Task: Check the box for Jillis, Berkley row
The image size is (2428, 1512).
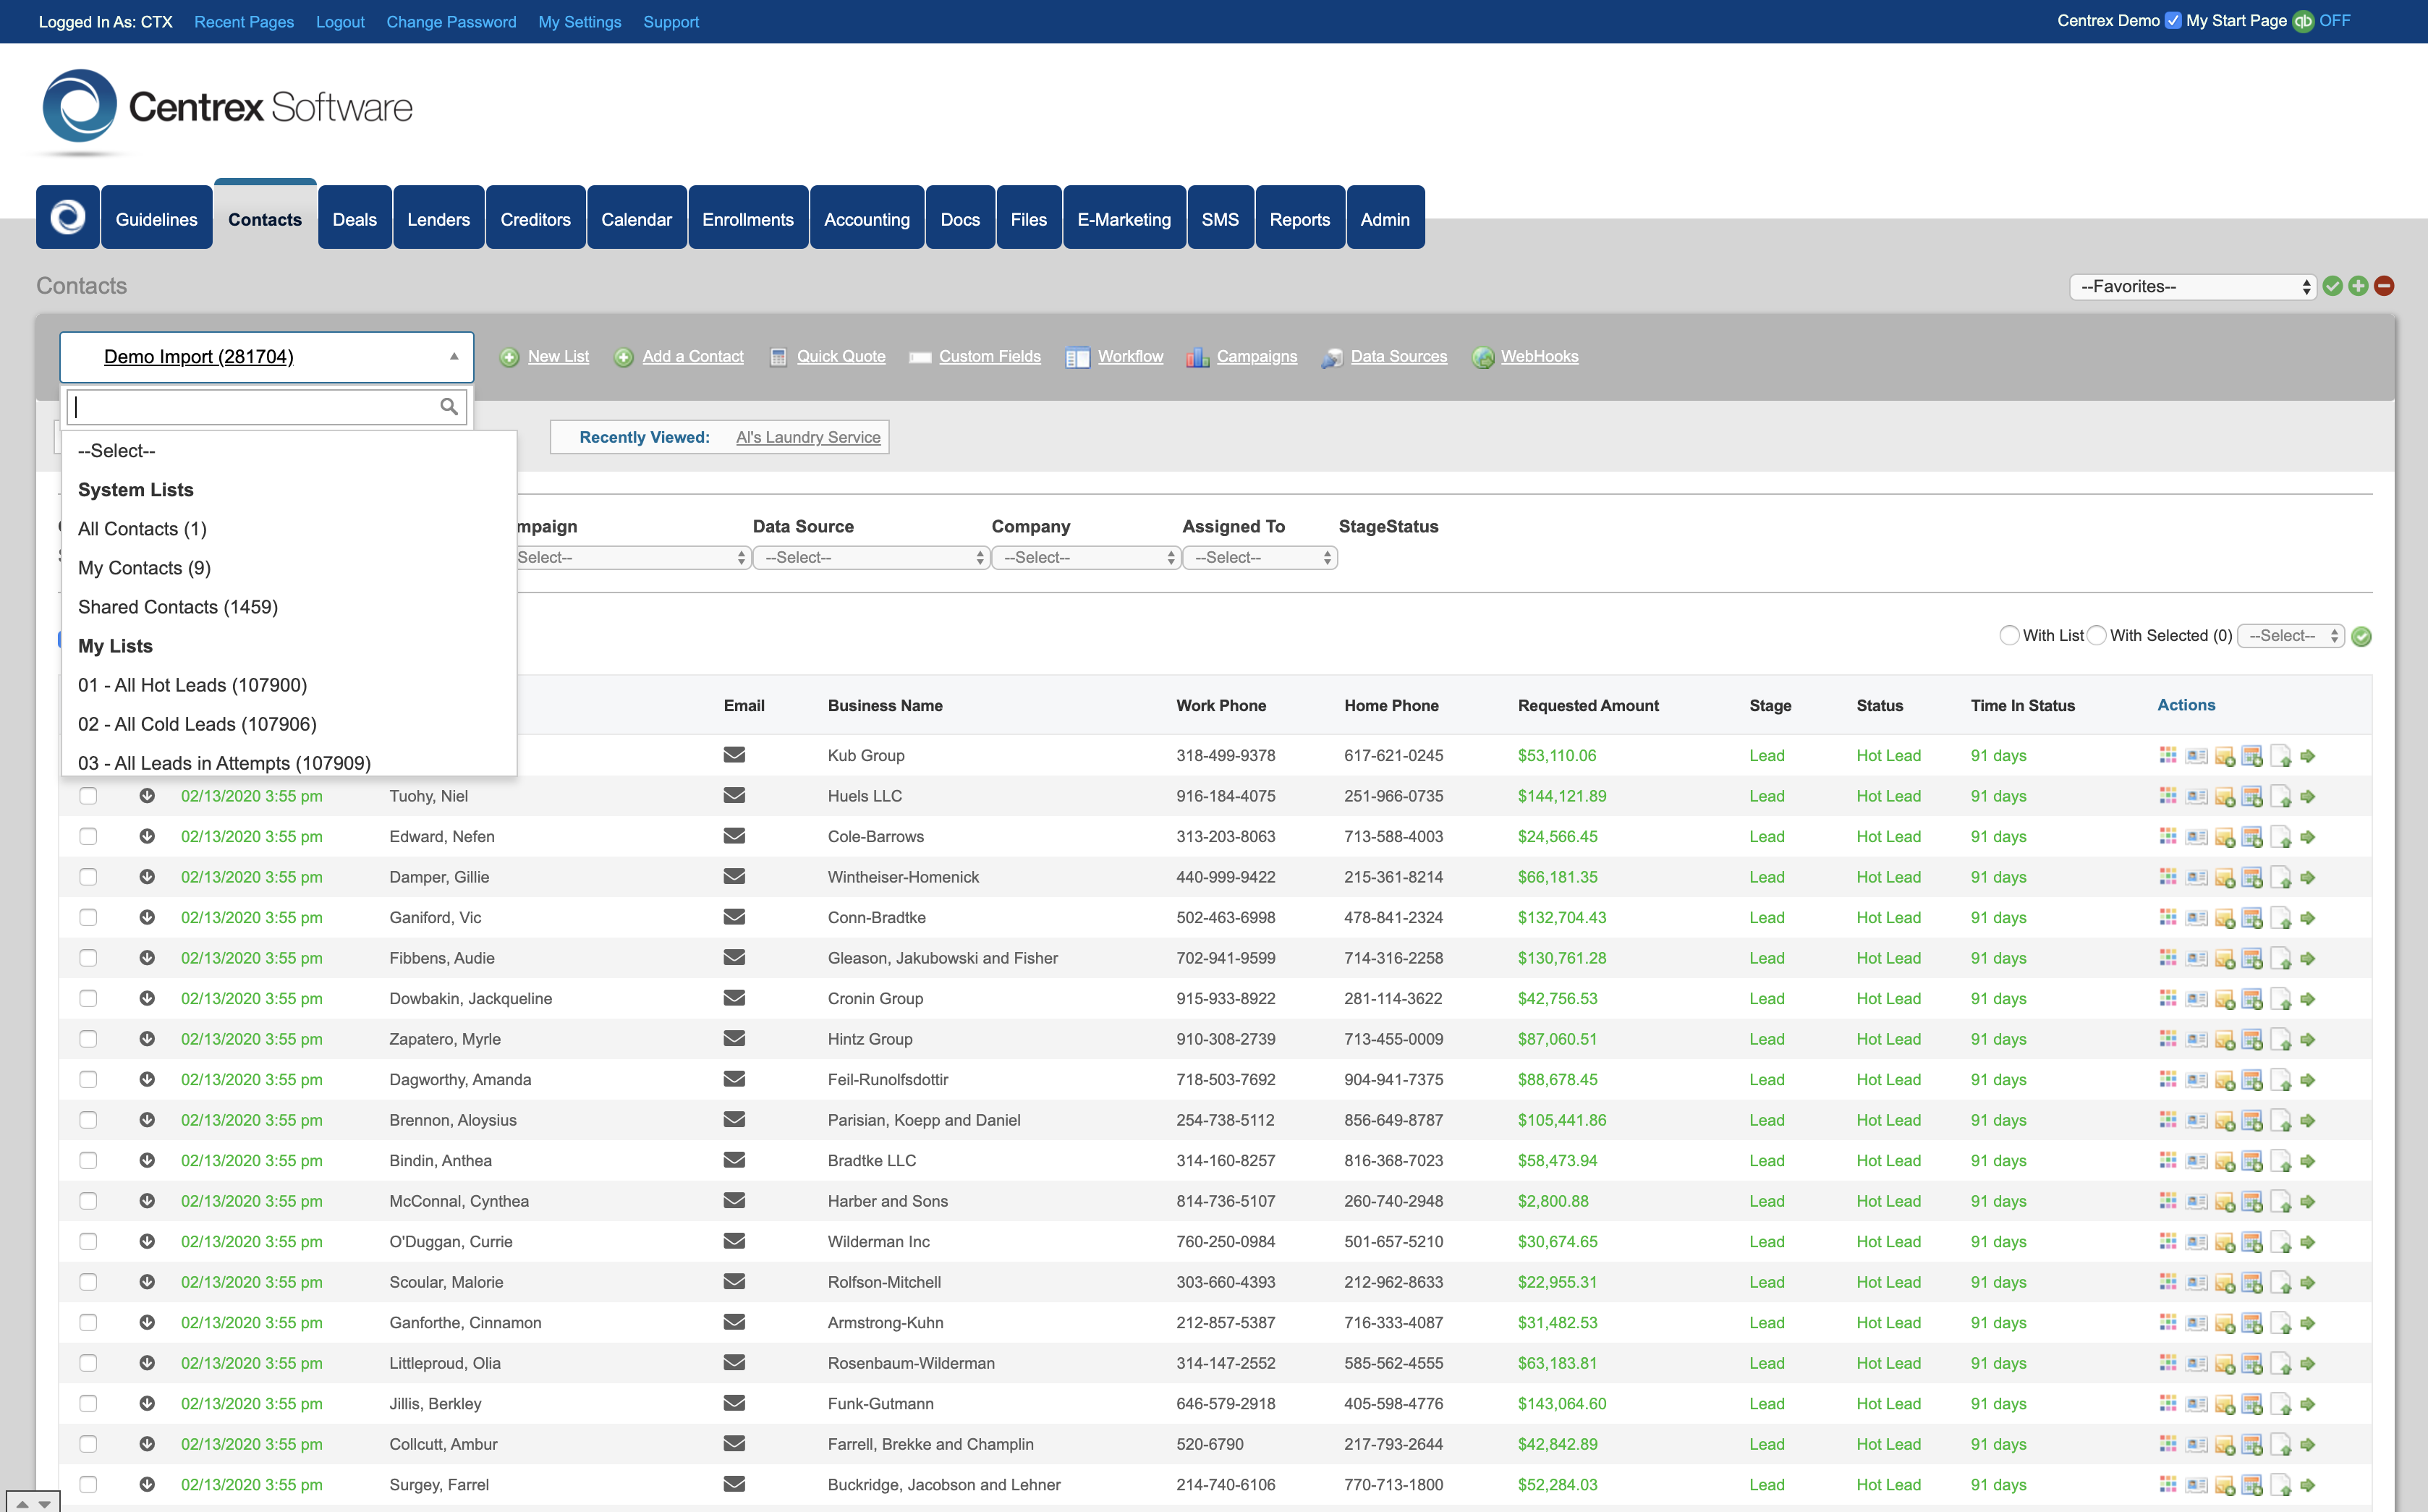Action: click(88, 1403)
